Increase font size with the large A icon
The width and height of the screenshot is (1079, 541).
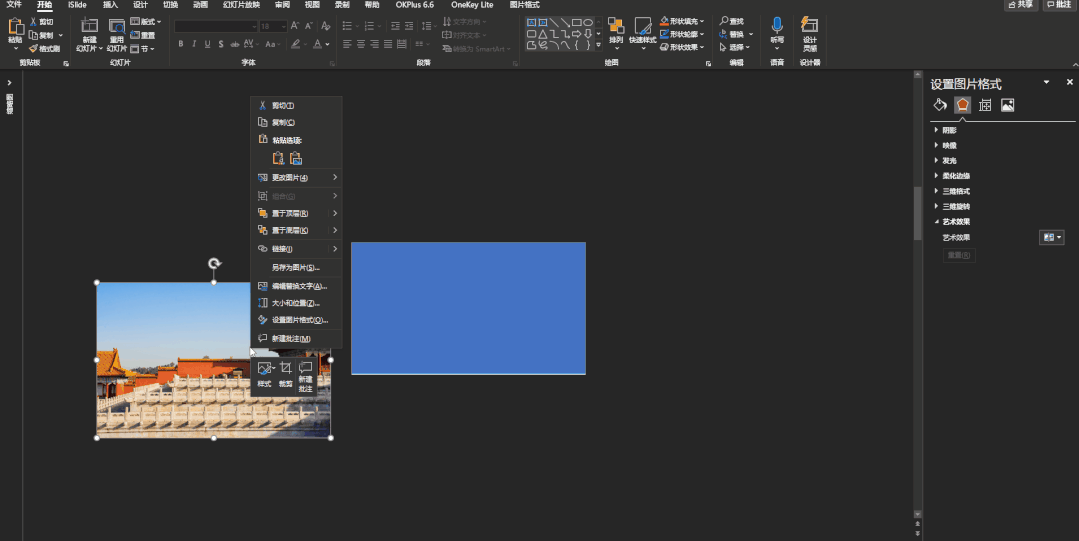[x=295, y=25]
